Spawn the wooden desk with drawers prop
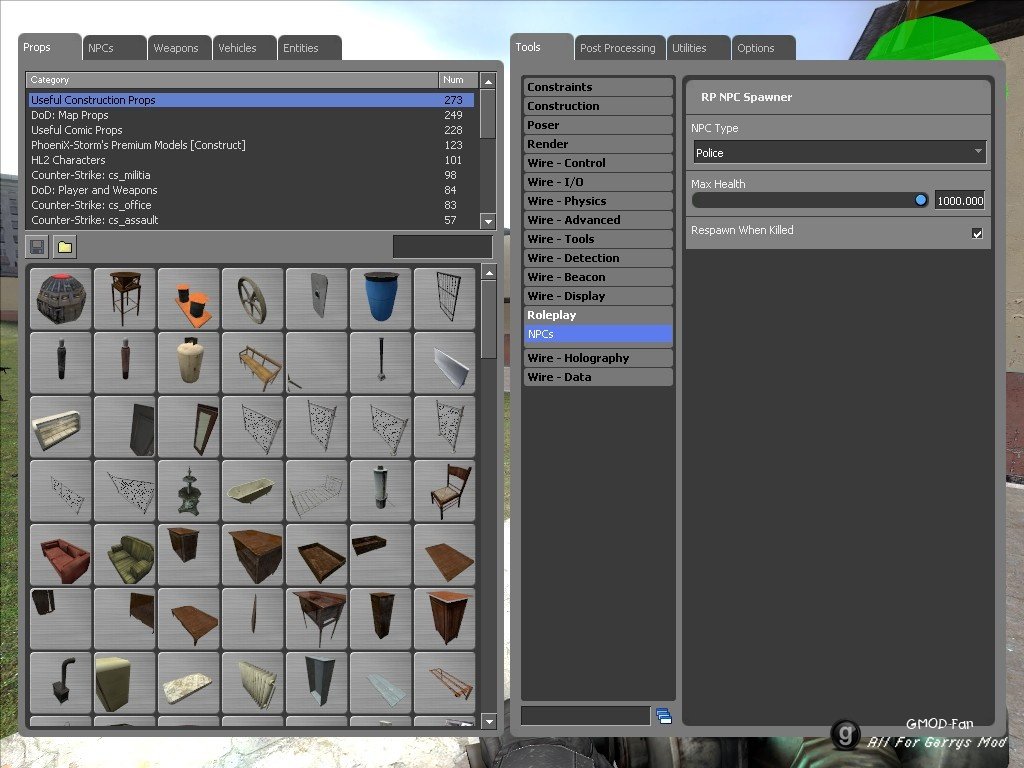The height and width of the screenshot is (768, 1024). point(253,554)
